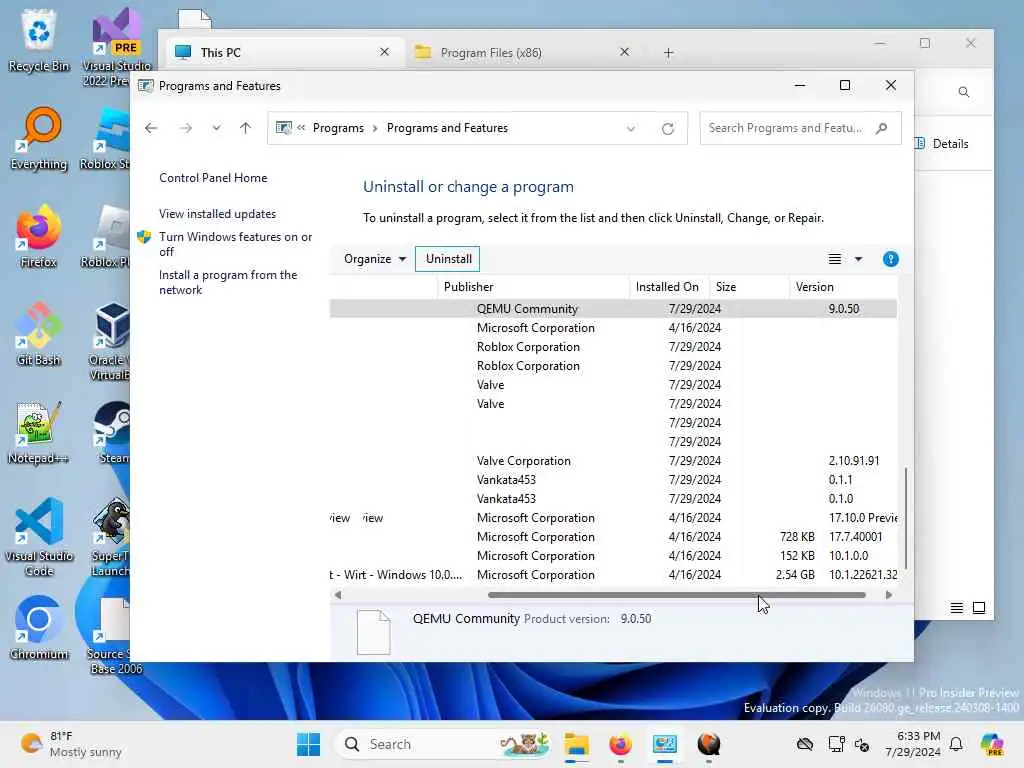
Task: Open the clock showing 6:33 PM
Action: coord(912,744)
